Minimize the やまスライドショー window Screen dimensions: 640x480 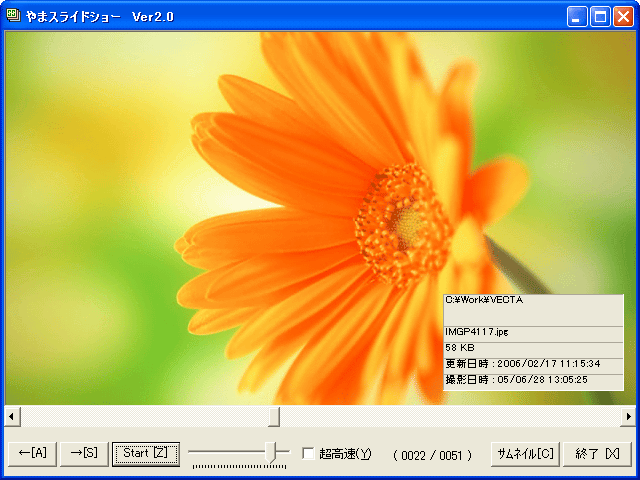577,16
